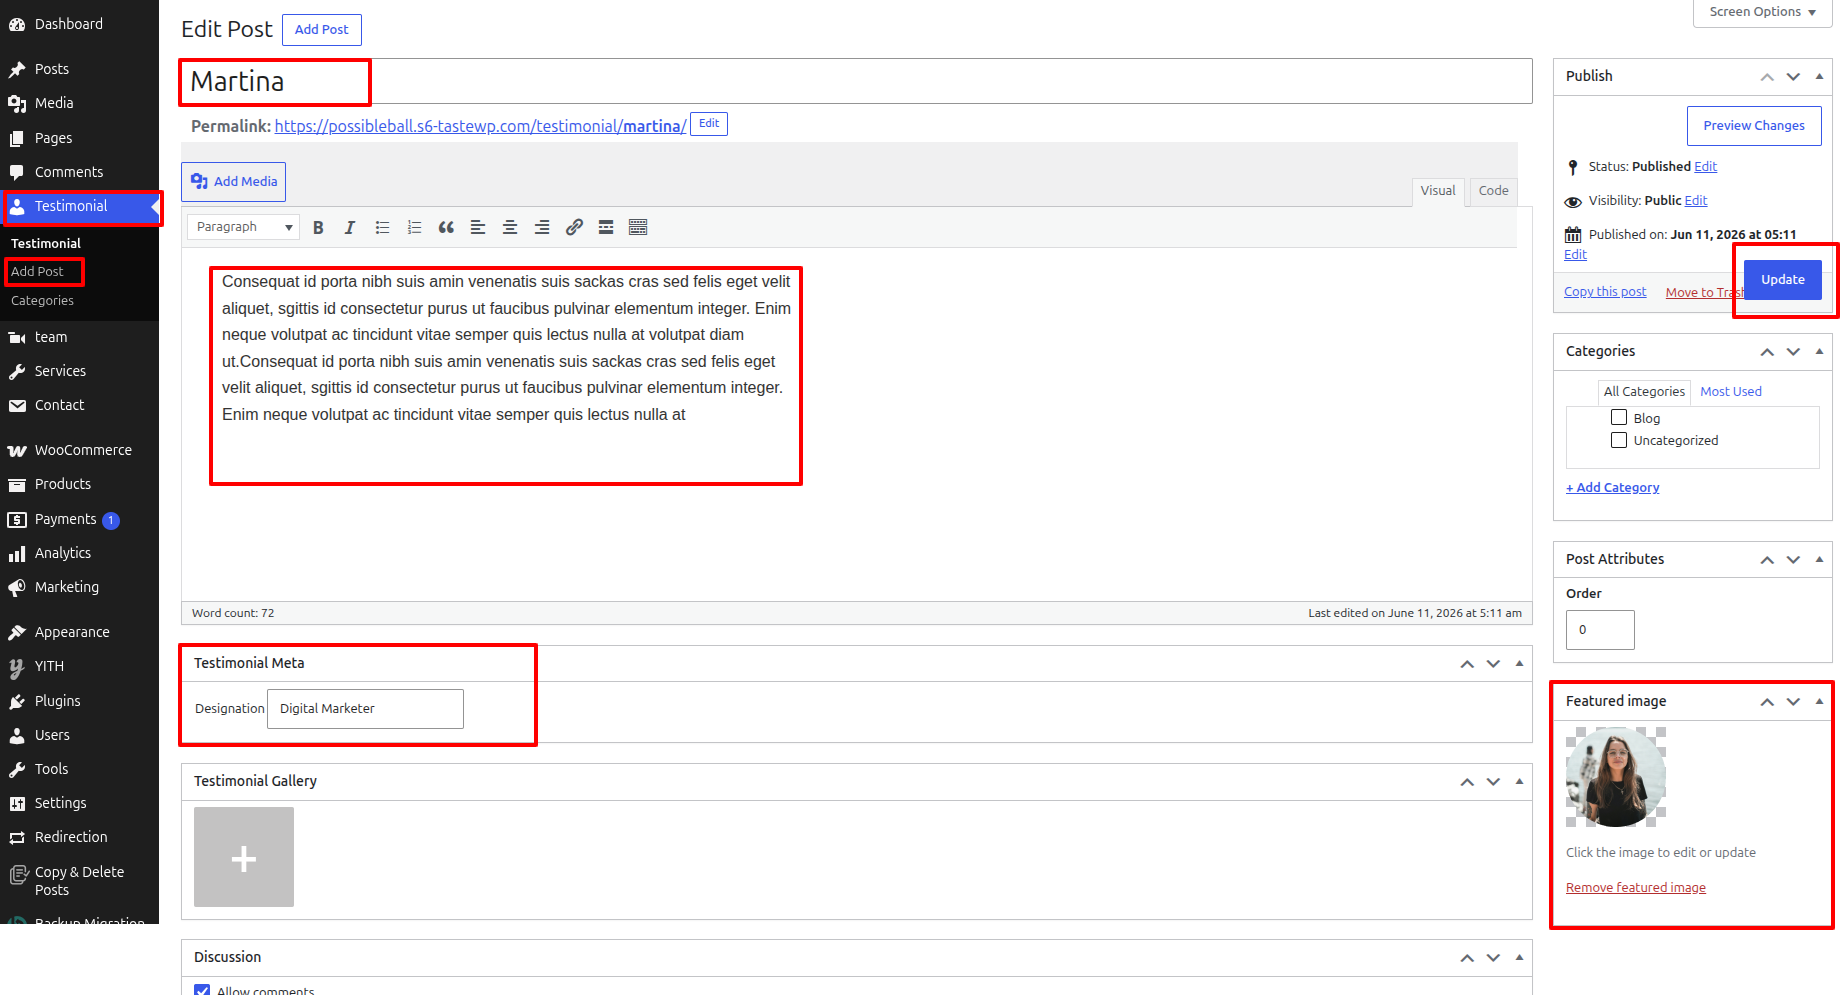Toggle bold formatting in editor toolbar
The image size is (1846, 995).
pyautogui.click(x=318, y=227)
